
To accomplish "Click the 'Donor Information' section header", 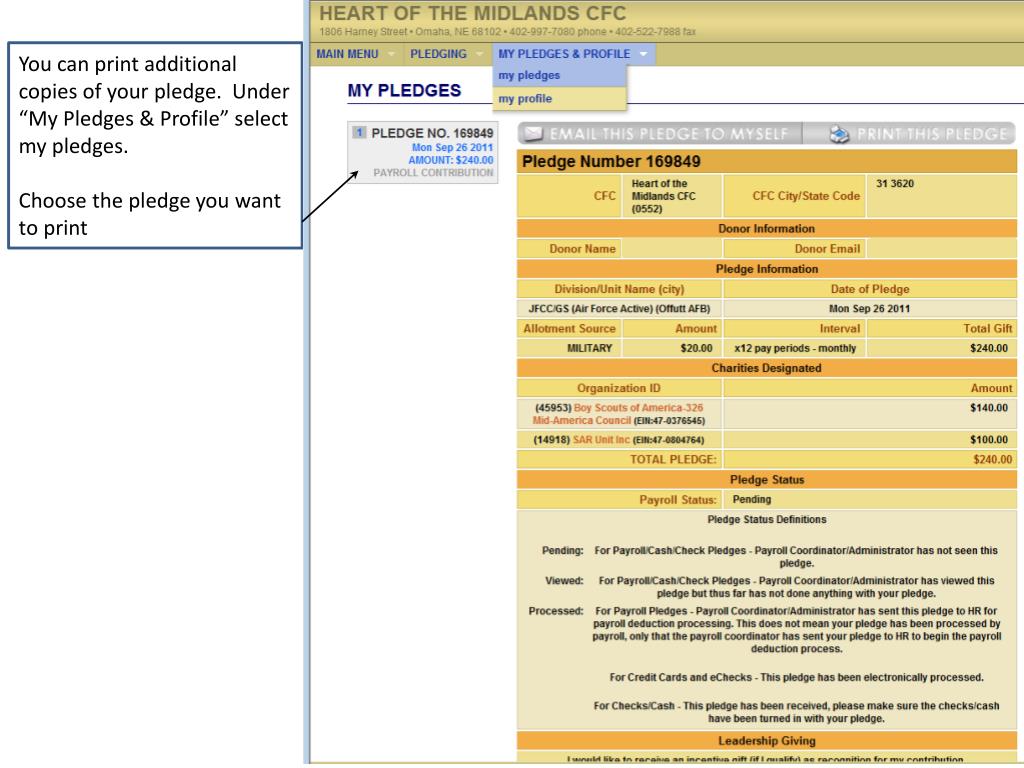I will click(767, 229).
